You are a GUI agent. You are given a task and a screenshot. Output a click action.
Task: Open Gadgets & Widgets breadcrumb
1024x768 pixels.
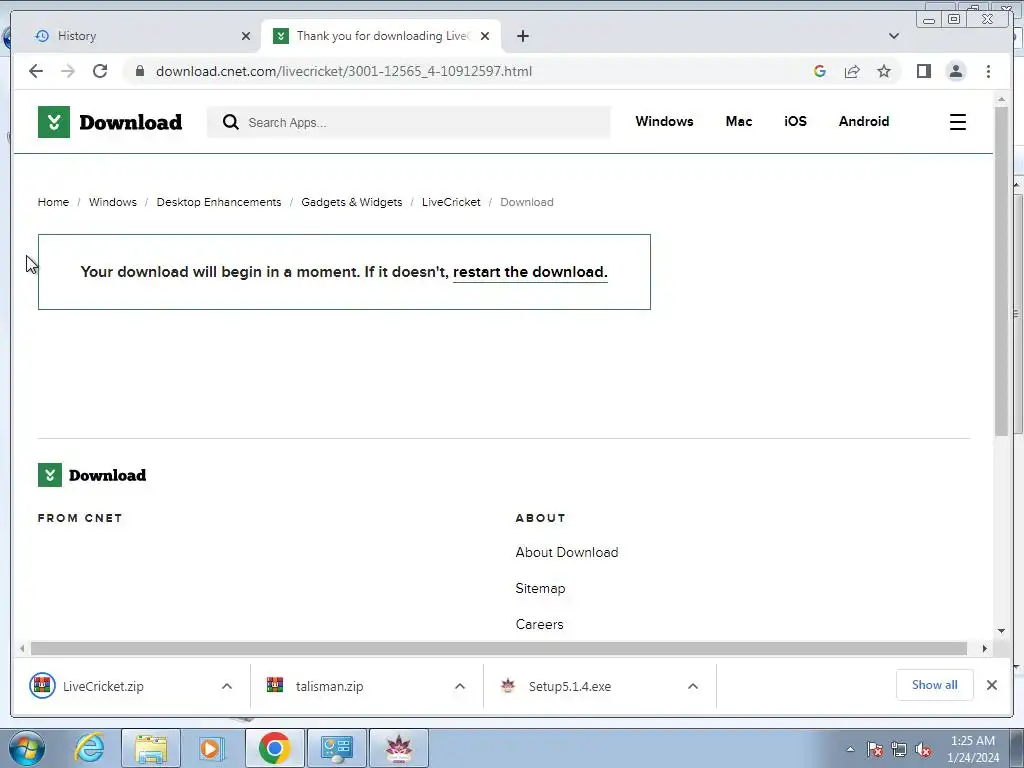(351, 202)
